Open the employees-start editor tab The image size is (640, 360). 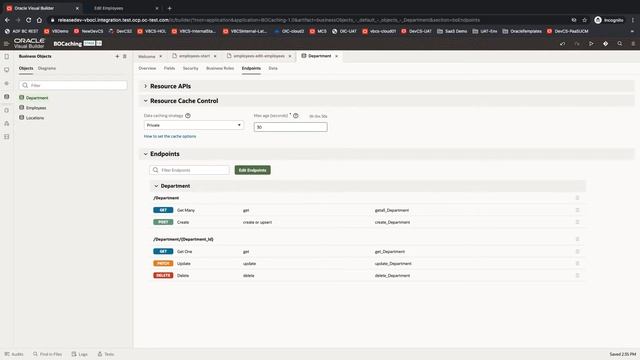[194, 56]
